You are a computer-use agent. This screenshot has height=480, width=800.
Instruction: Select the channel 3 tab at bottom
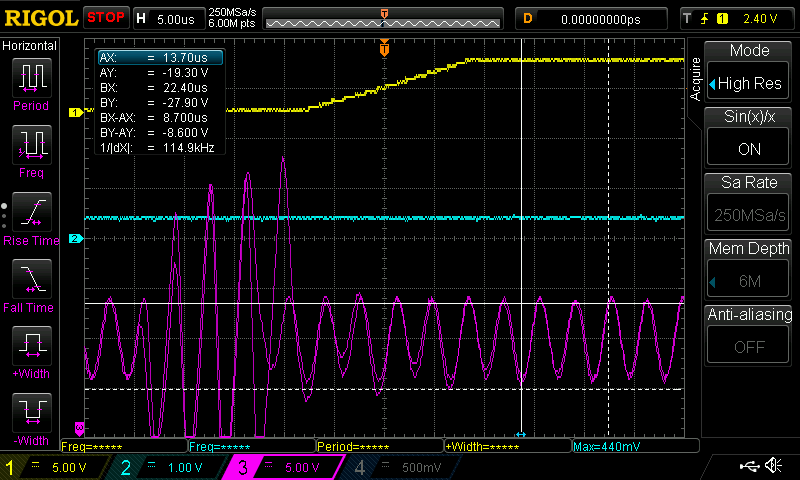pyautogui.click(x=285, y=467)
